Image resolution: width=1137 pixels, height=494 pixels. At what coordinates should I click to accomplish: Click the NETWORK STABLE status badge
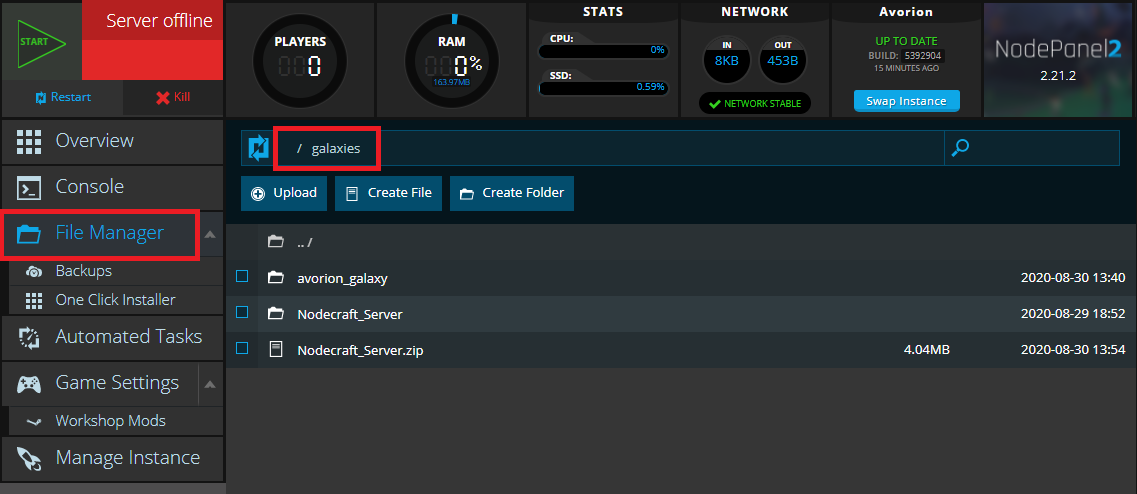[x=755, y=104]
